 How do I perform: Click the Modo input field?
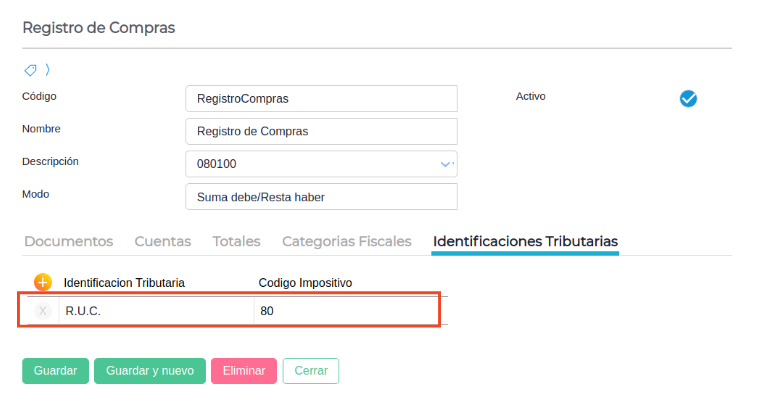321,197
